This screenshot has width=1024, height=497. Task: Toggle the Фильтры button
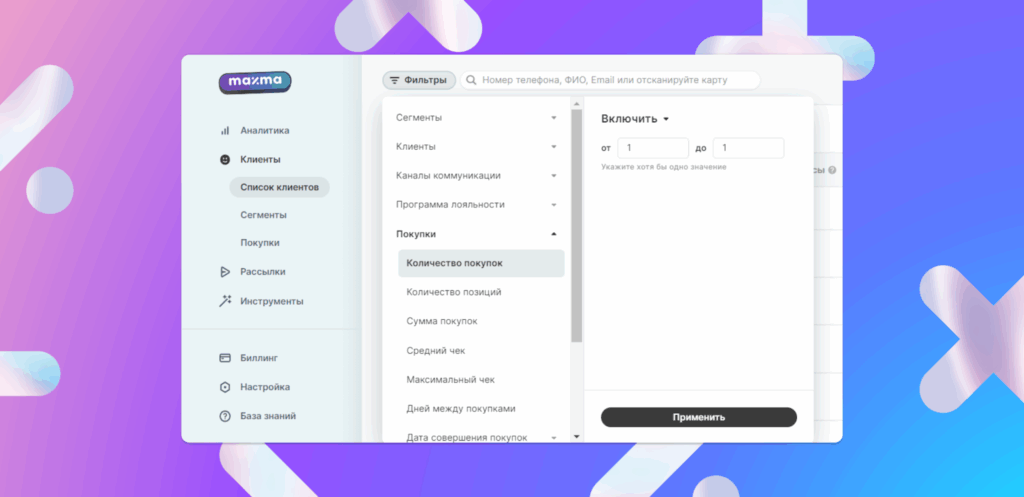tap(419, 80)
